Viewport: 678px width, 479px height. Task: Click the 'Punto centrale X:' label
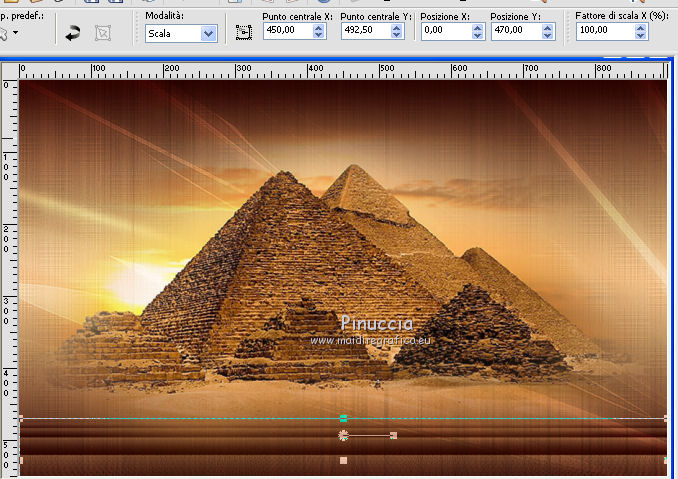point(297,16)
